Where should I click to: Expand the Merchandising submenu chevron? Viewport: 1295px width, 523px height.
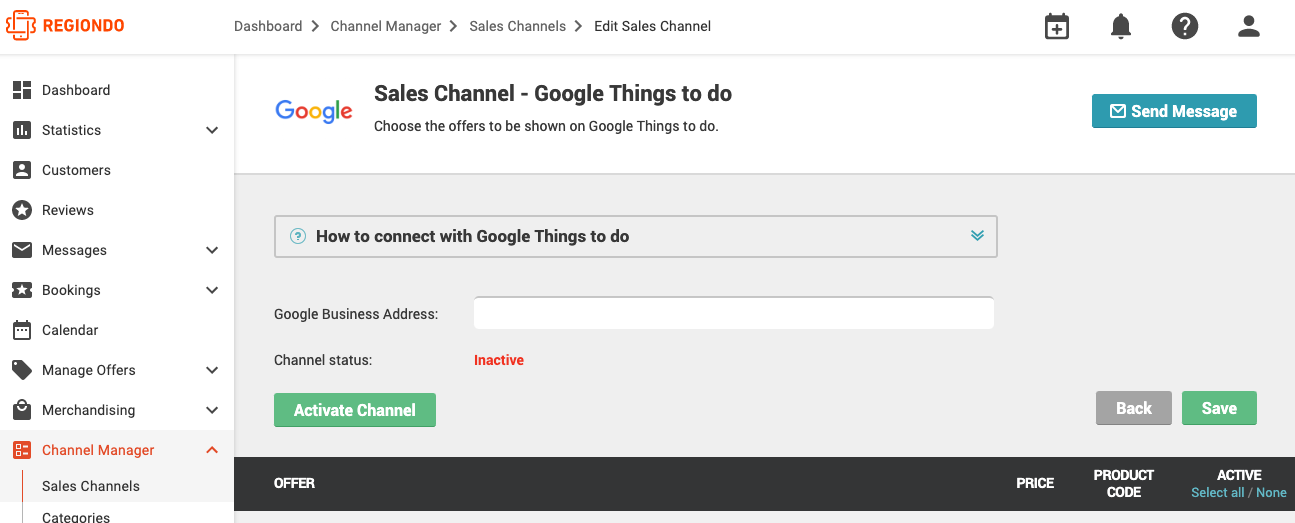[x=212, y=410]
